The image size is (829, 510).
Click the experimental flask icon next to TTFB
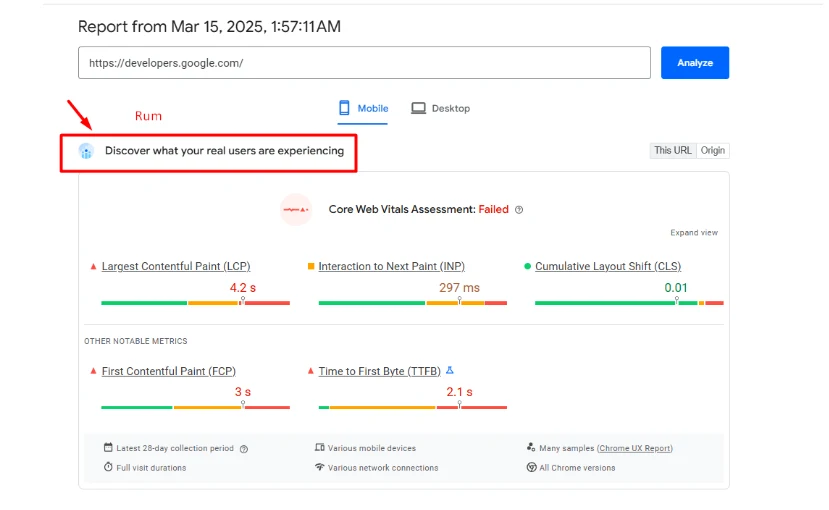(x=450, y=370)
